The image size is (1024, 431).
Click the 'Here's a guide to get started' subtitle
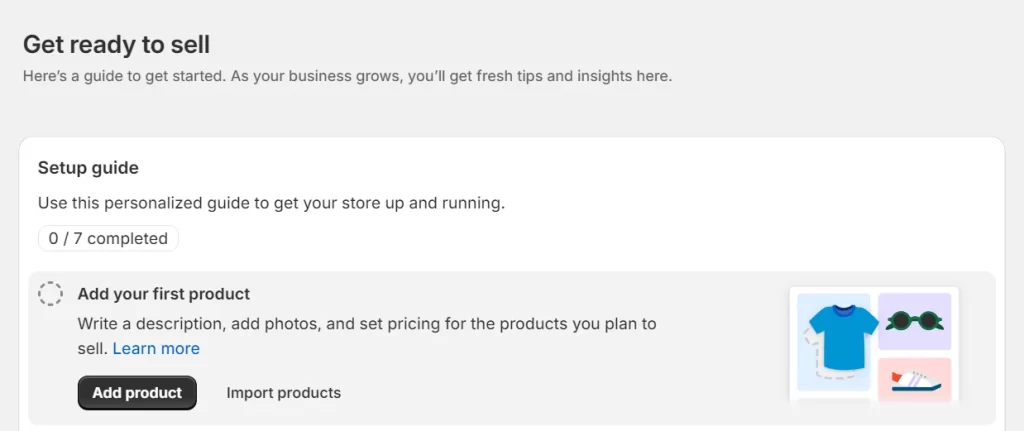click(347, 76)
